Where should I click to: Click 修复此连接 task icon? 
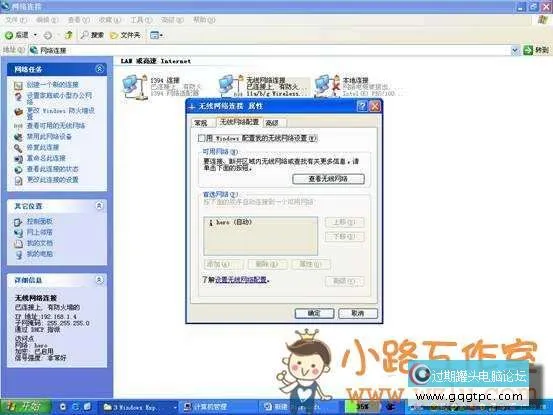(18, 148)
